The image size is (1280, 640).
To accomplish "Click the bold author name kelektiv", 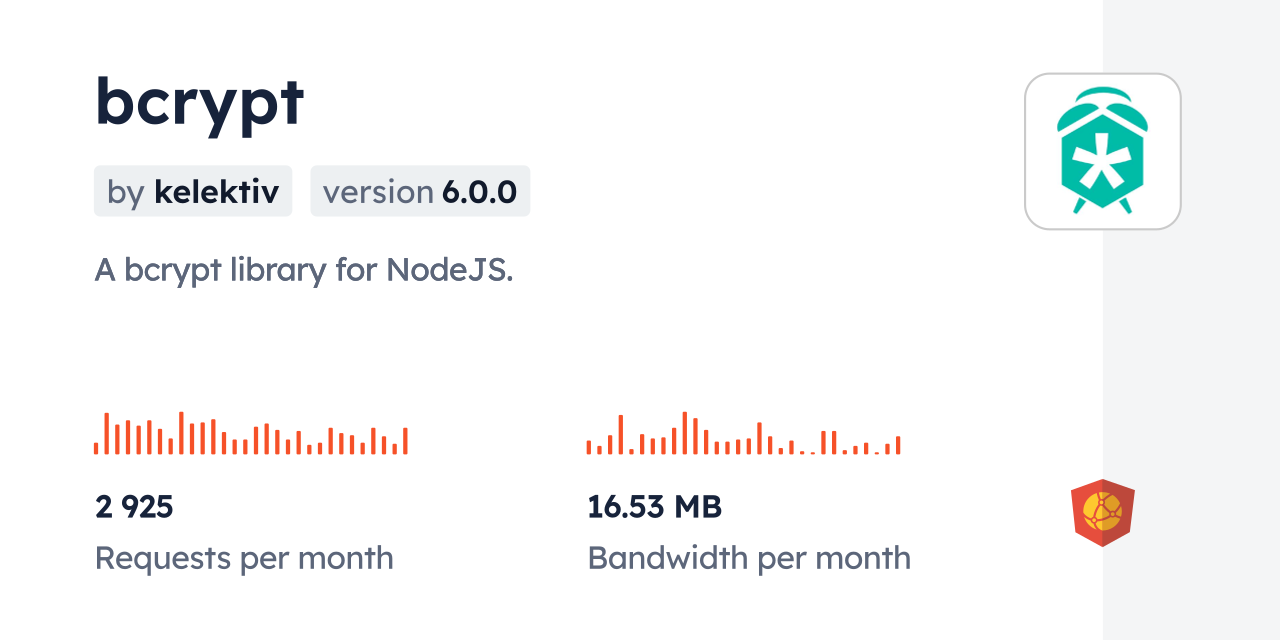I will point(216,192).
